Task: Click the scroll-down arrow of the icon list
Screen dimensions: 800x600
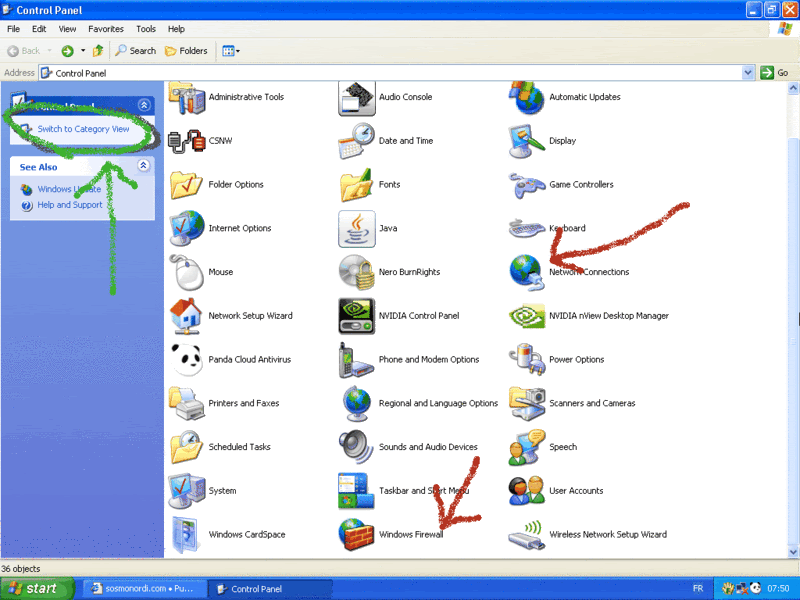Action: 793,552
